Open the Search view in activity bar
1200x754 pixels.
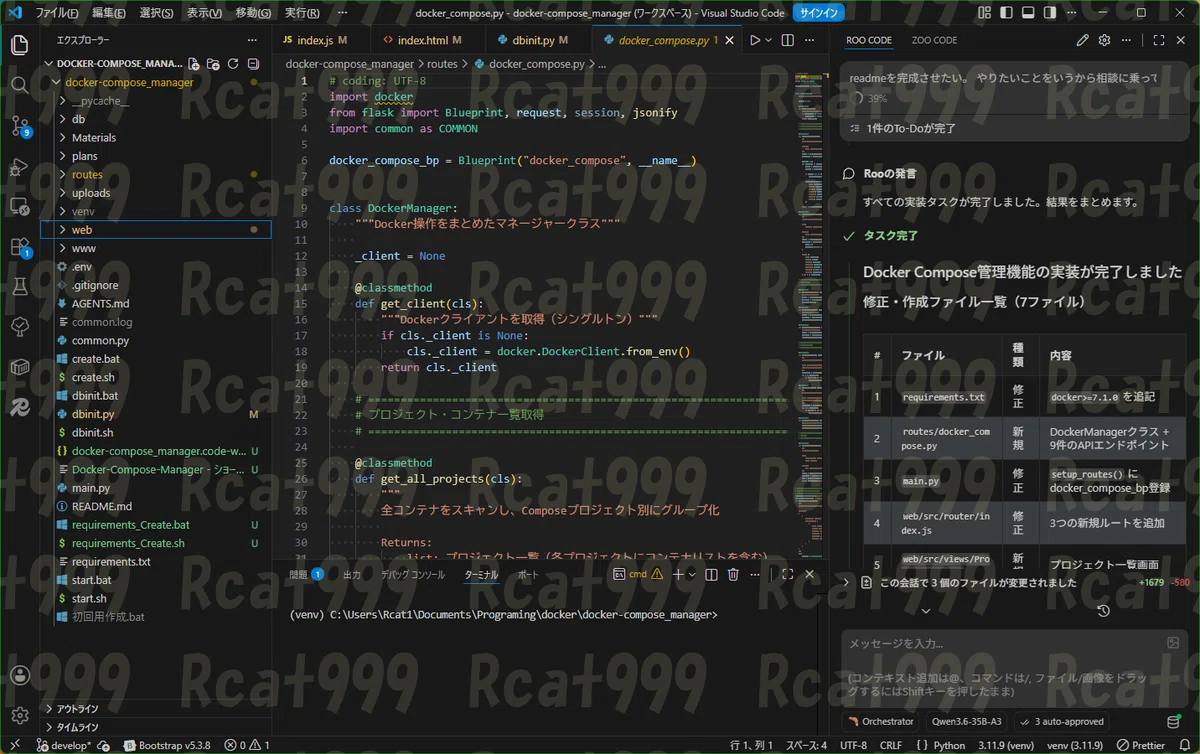(x=19, y=85)
